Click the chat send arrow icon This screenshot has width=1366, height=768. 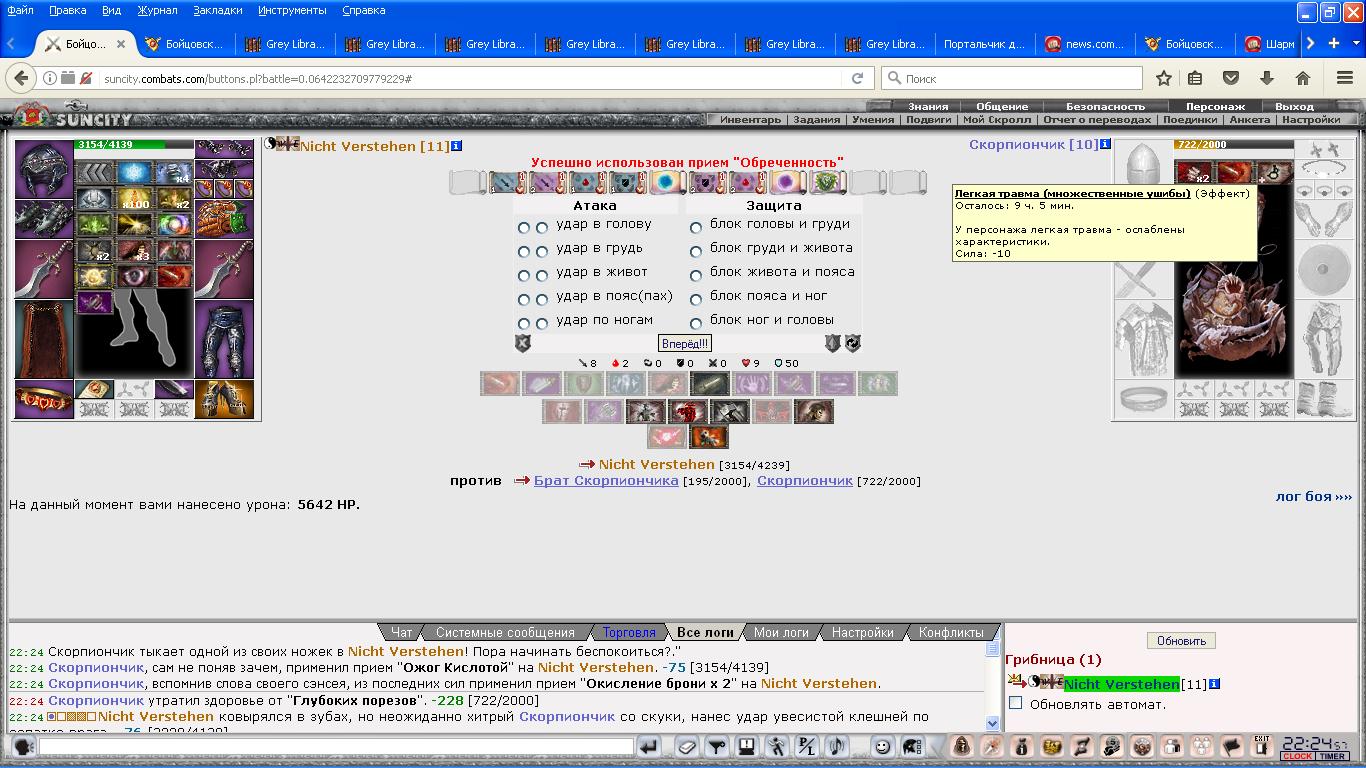tap(649, 745)
